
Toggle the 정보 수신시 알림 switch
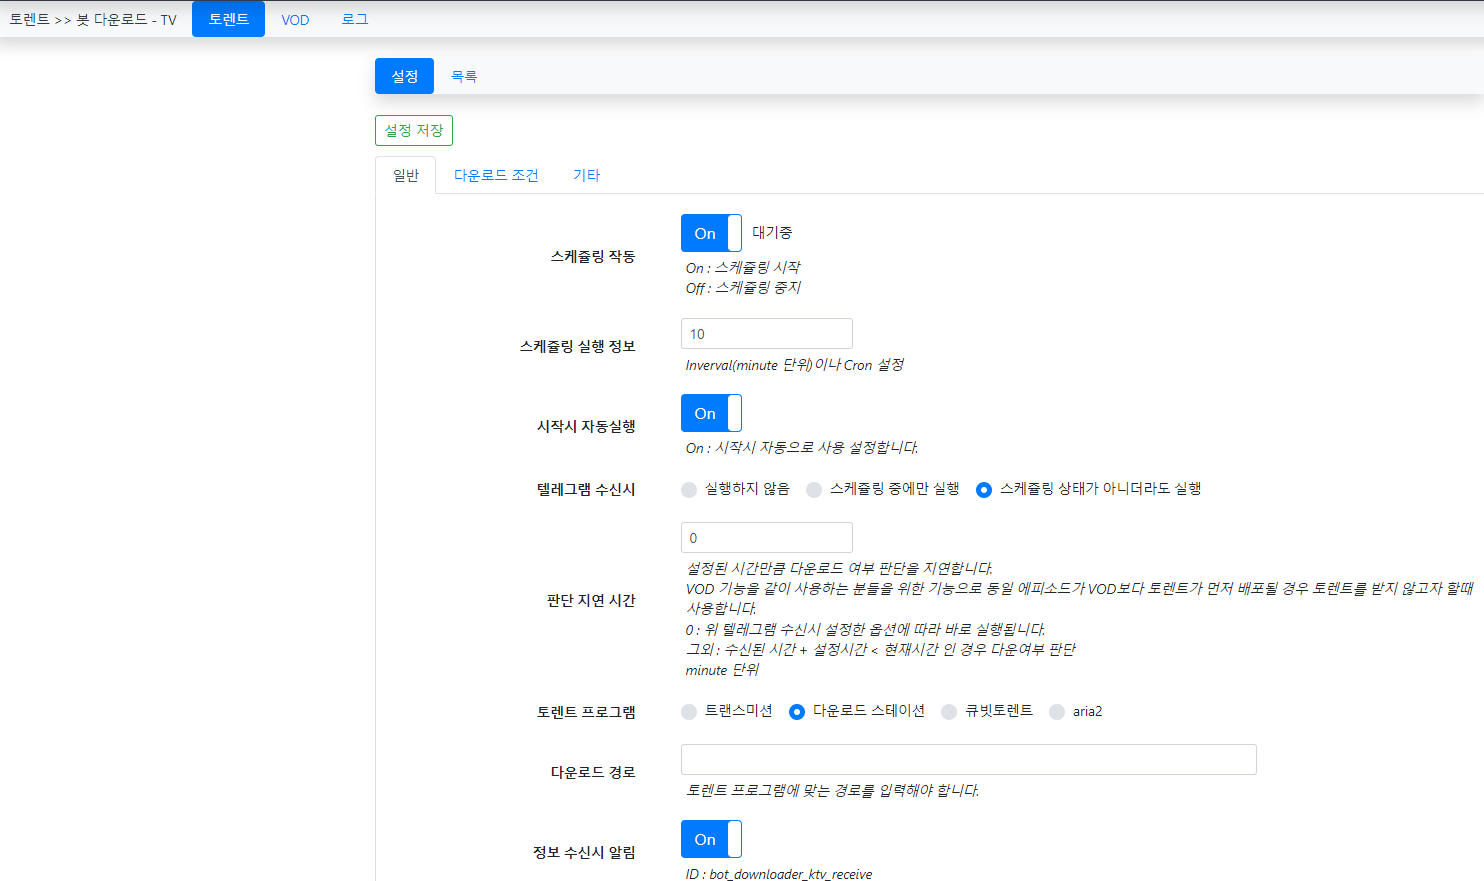point(711,839)
